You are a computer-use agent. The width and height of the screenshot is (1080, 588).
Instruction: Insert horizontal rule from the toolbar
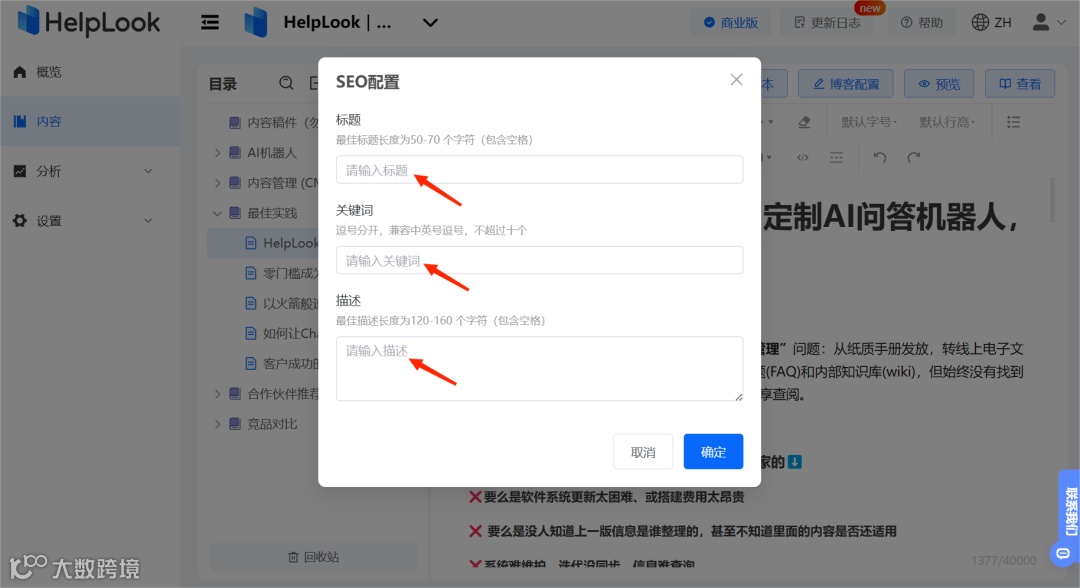tap(835, 157)
